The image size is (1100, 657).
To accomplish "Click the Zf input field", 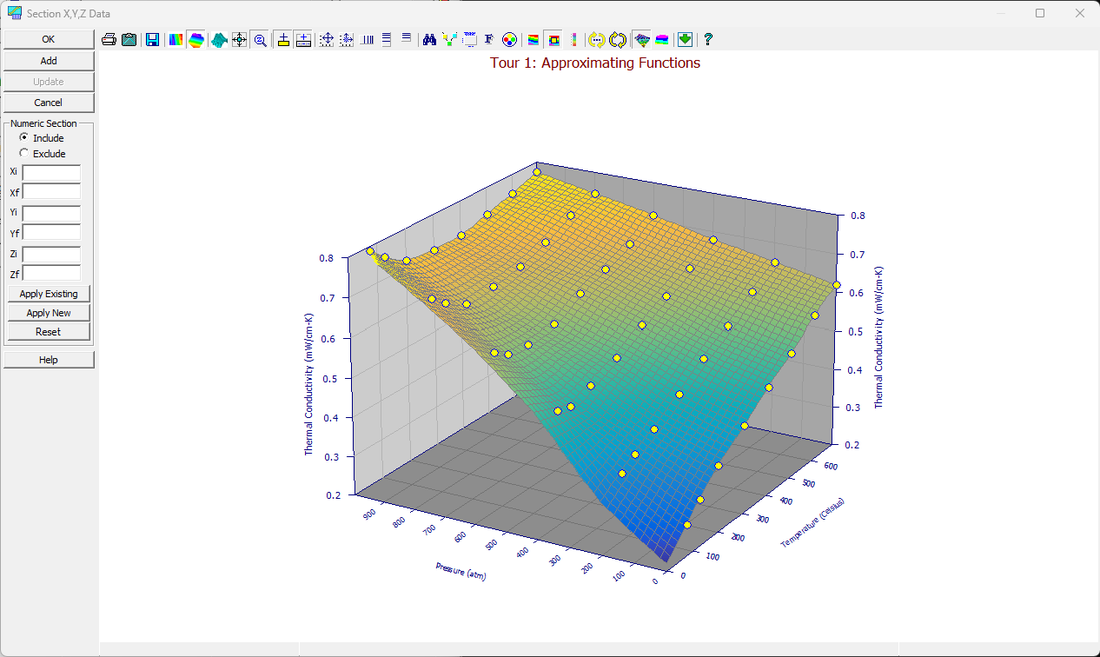I will pyautogui.click(x=51, y=273).
